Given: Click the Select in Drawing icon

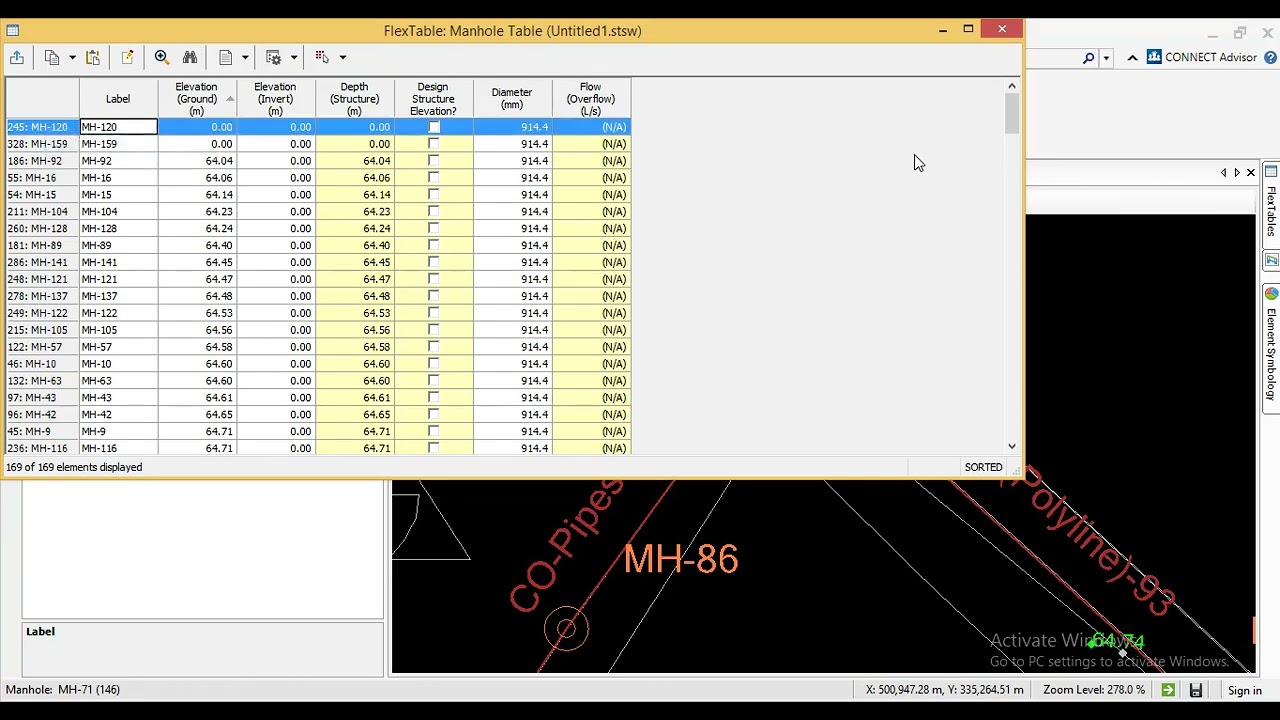Looking at the screenshot, I should click(x=322, y=58).
